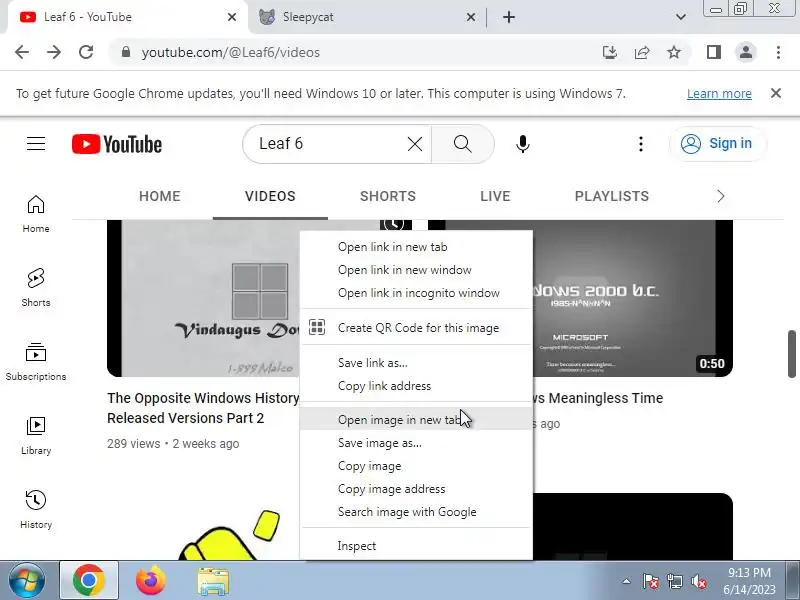Choose Open link in new tab
The height and width of the screenshot is (600, 800).
coord(416,247)
